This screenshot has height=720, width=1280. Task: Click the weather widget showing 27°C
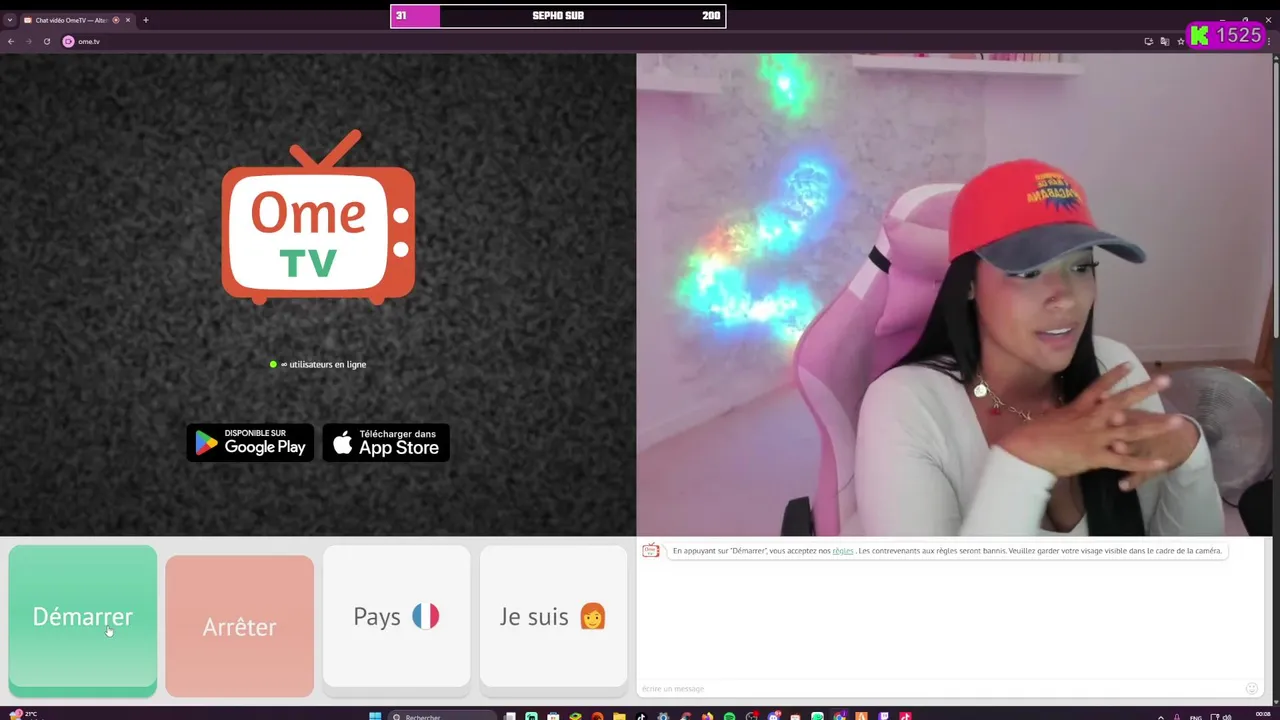(23, 715)
